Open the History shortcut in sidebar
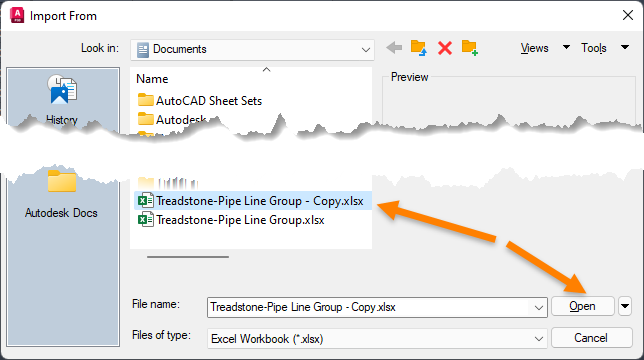Image resolution: width=644 pixels, height=360 pixels. click(x=62, y=99)
